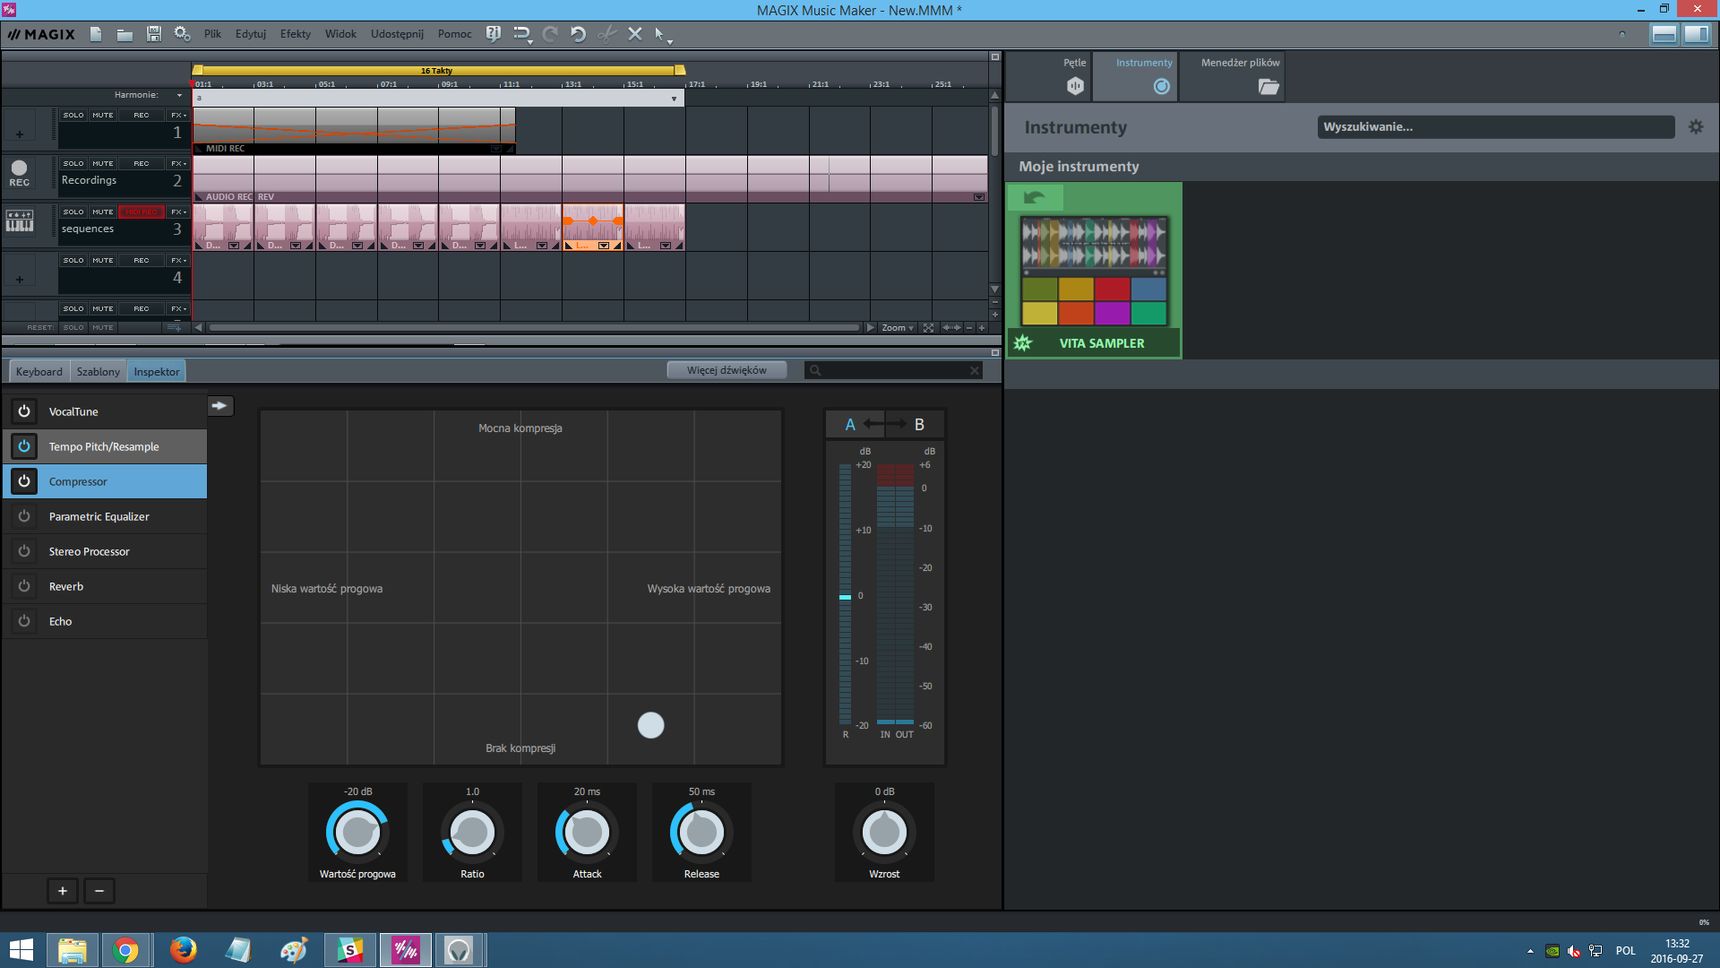Screen dimensions: 1720x968
Task: Toggle MIDI REC on the sequences track
Action: [141, 212]
